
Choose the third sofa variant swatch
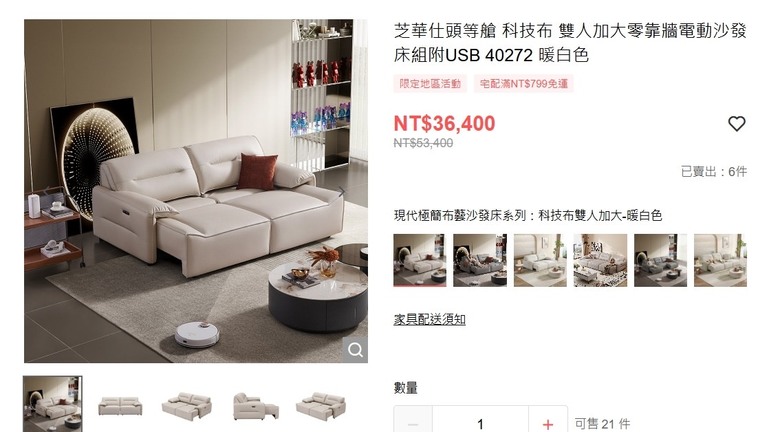(x=540, y=260)
